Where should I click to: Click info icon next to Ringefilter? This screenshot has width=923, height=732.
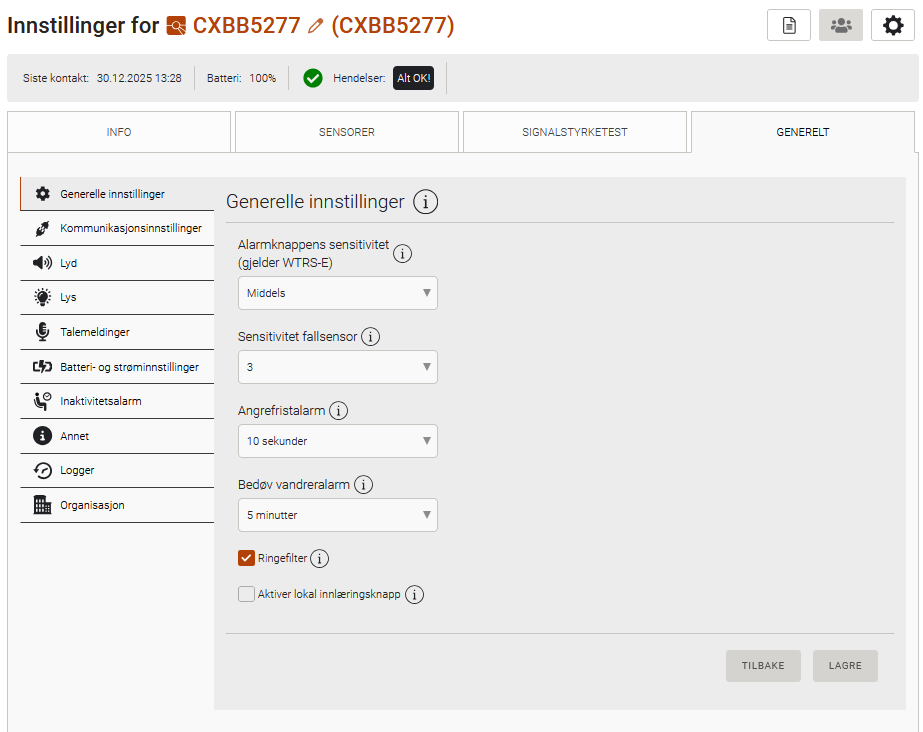pyautogui.click(x=320, y=559)
